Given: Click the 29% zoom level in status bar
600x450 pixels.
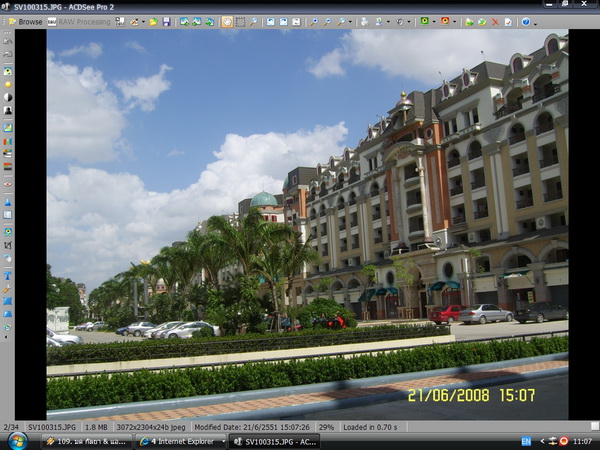Looking at the screenshot, I should (x=327, y=427).
